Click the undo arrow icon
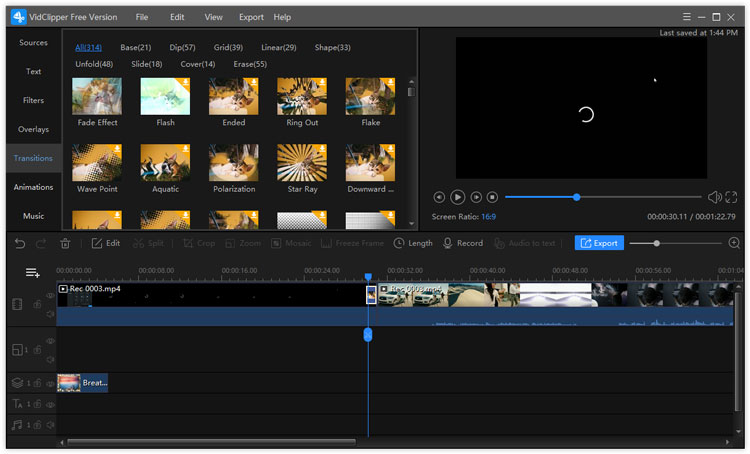750x454 pixels. click(x=20, y=244)
